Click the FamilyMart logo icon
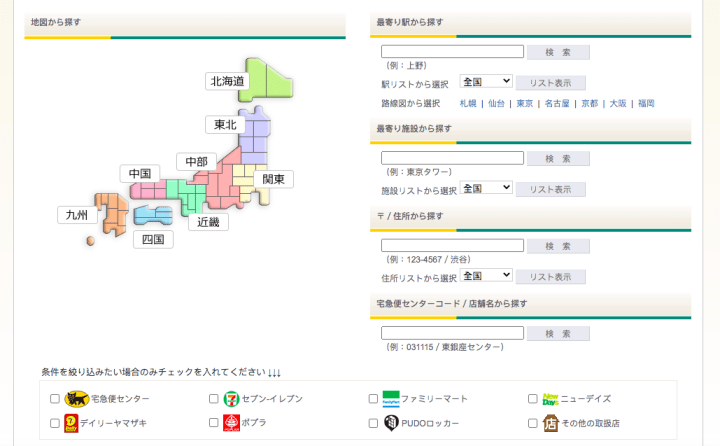The height and width of the screenshot is (446, 720). coord(391,399)
